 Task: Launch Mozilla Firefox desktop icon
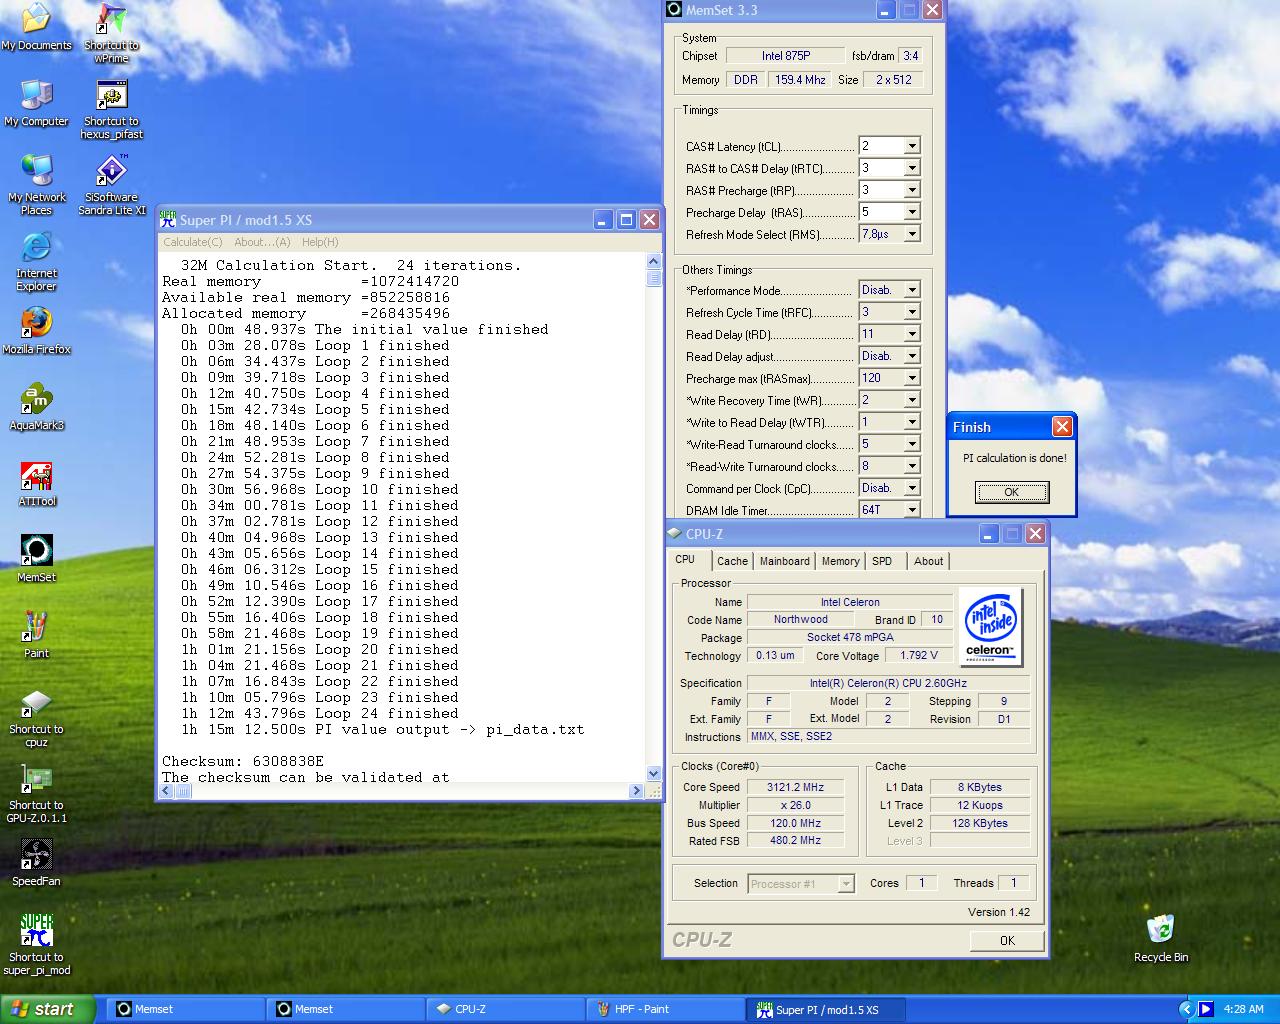point(36,331)
